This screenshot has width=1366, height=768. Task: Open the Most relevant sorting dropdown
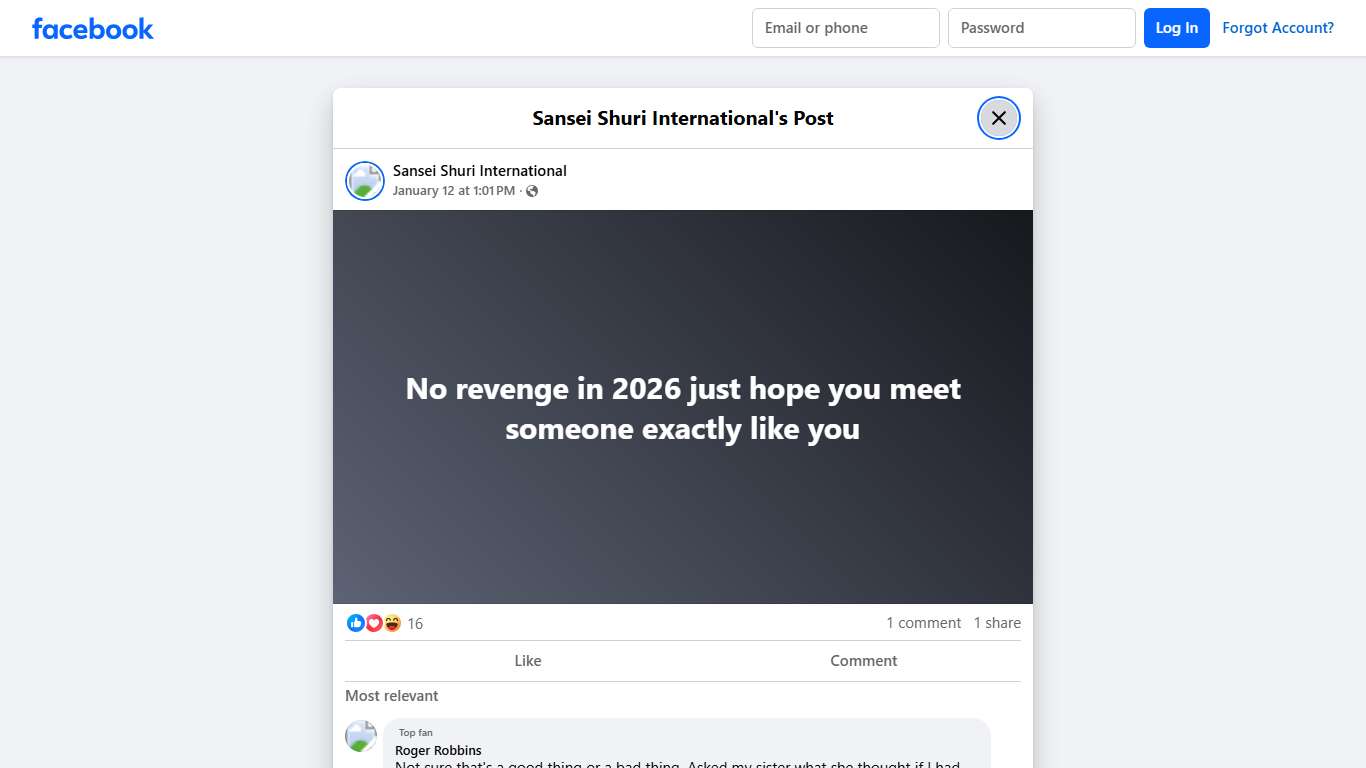coord(391,695)
